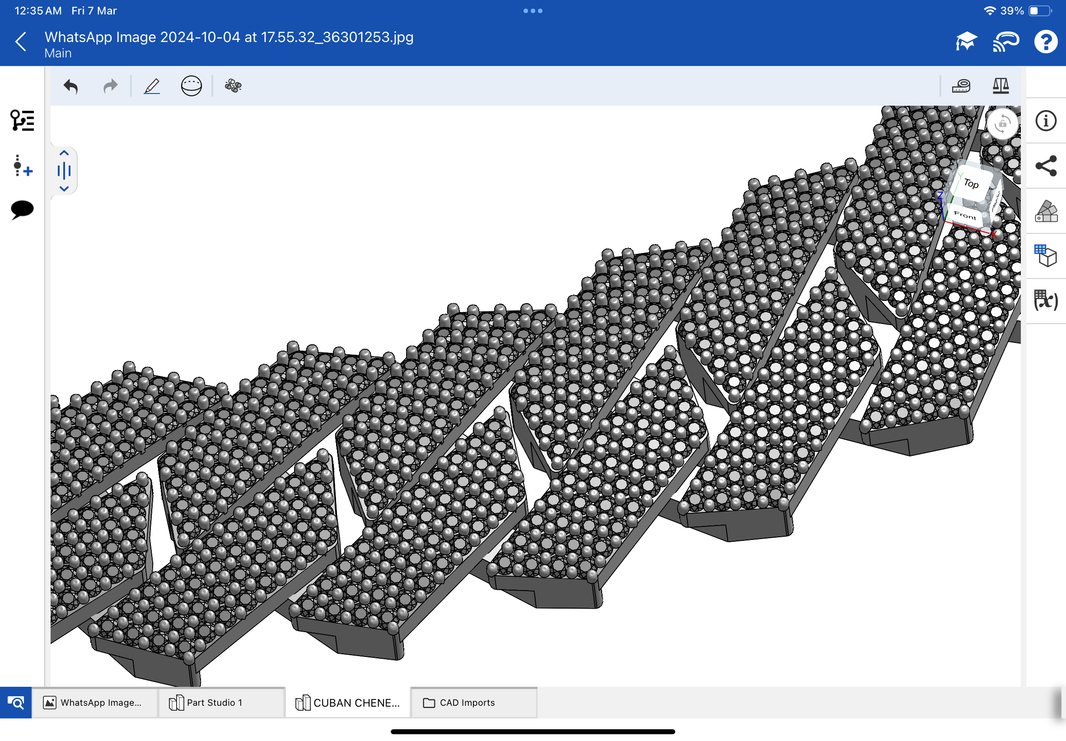
Task: Open the Feature list panel
Action: coord(22,120)
